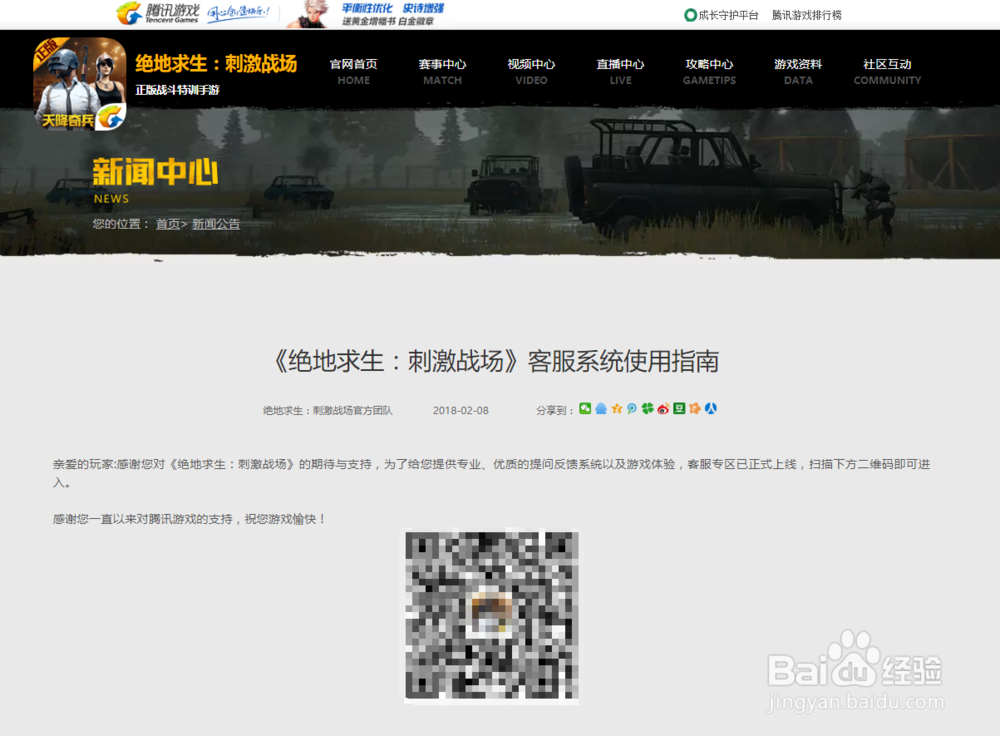Select the QR code image

492,615
